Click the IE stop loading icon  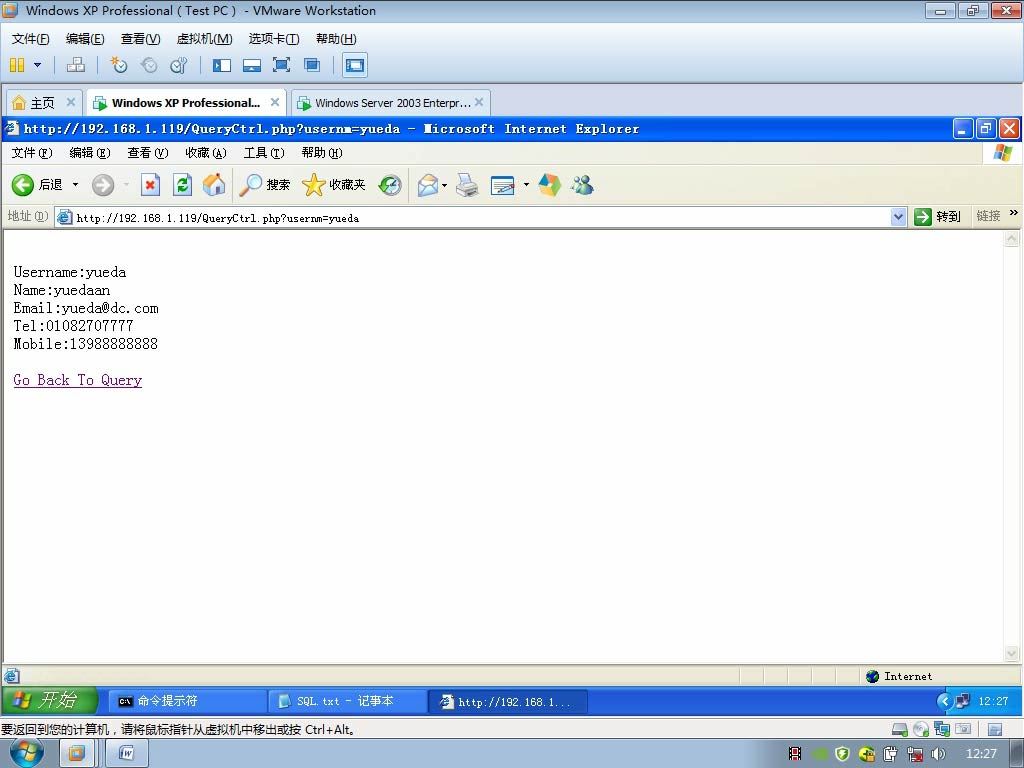tap(151, 185)
